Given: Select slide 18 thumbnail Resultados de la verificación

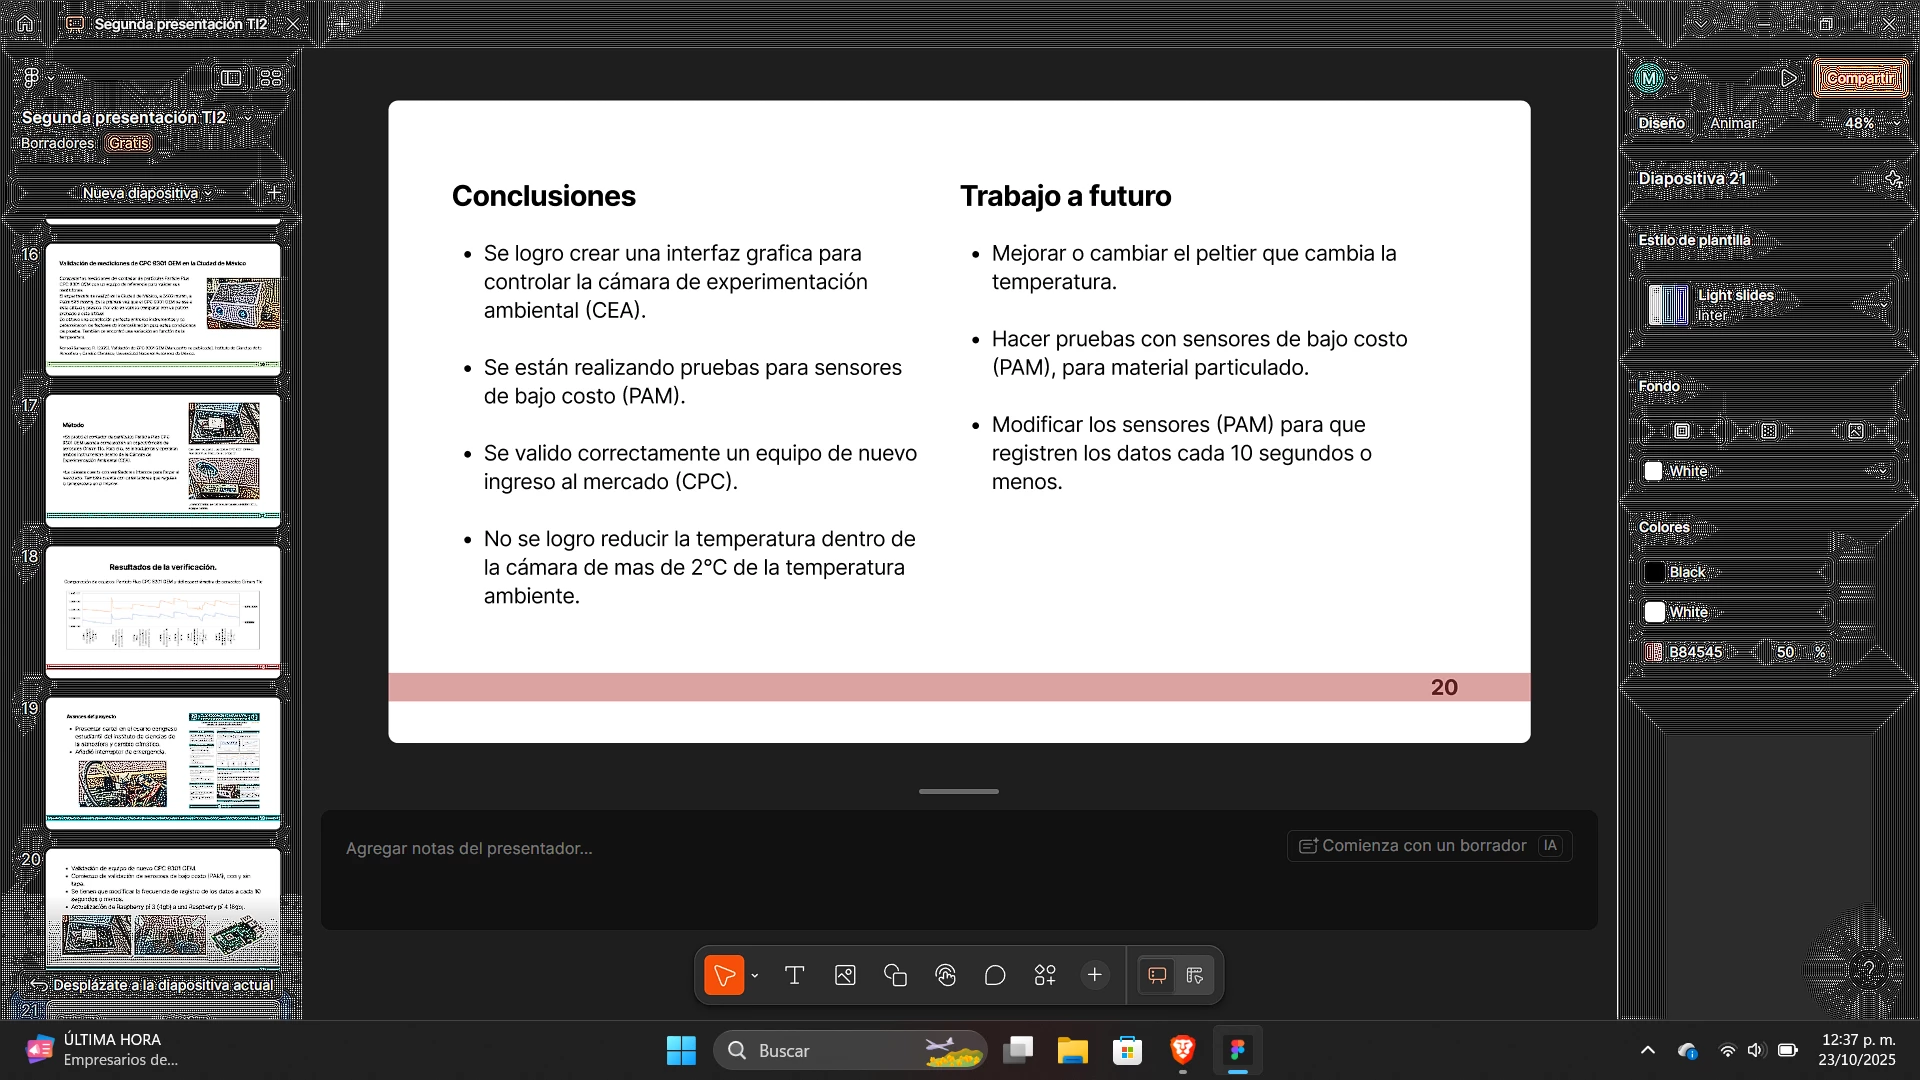Looking at the screenshot, I should click(x=163, y=611).
